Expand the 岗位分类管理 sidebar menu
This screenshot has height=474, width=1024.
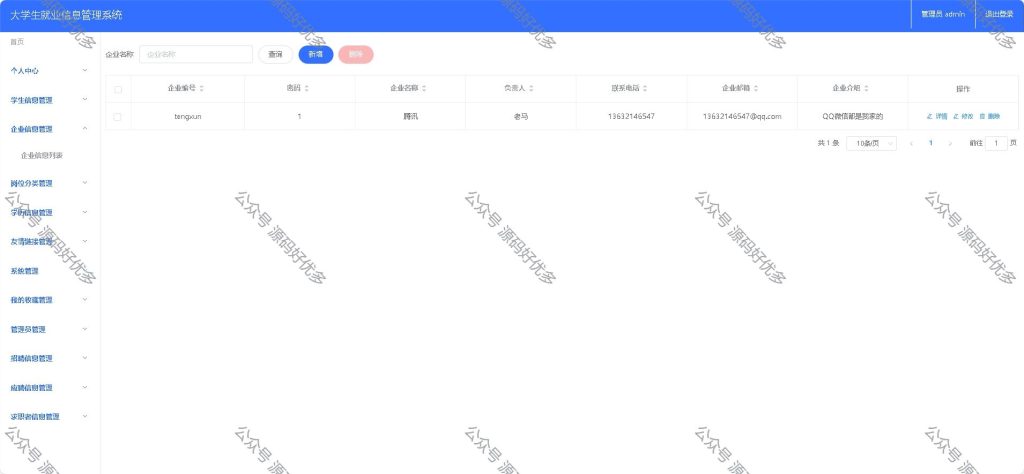click(x=50, y=183)
